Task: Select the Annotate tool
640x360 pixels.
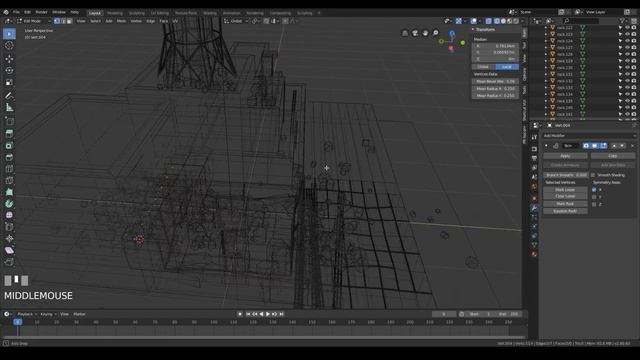Action: (x=9, y=96)
